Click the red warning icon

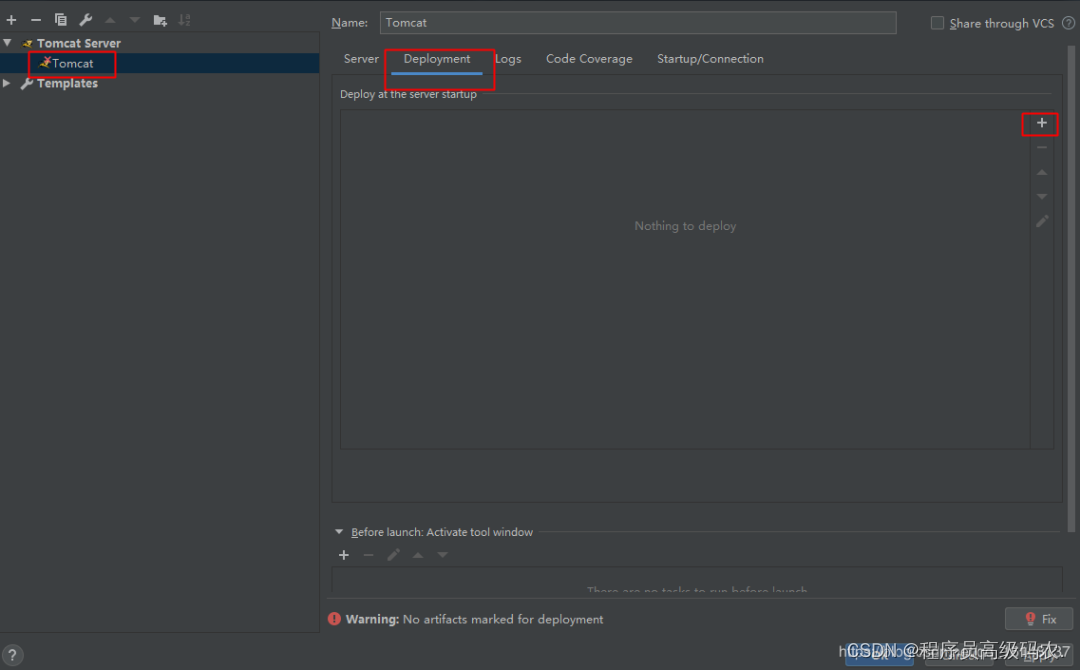click(334, 619)
